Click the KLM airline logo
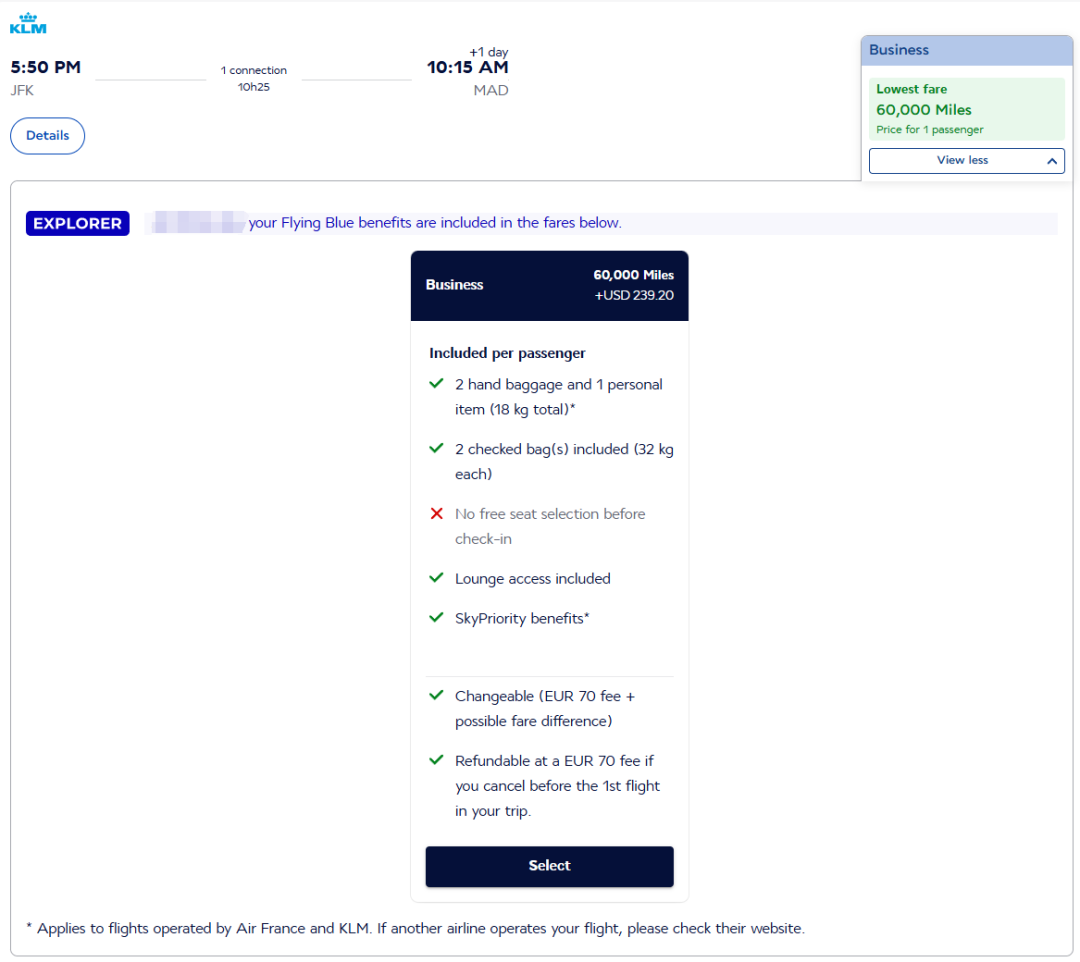 click(28, 24)
